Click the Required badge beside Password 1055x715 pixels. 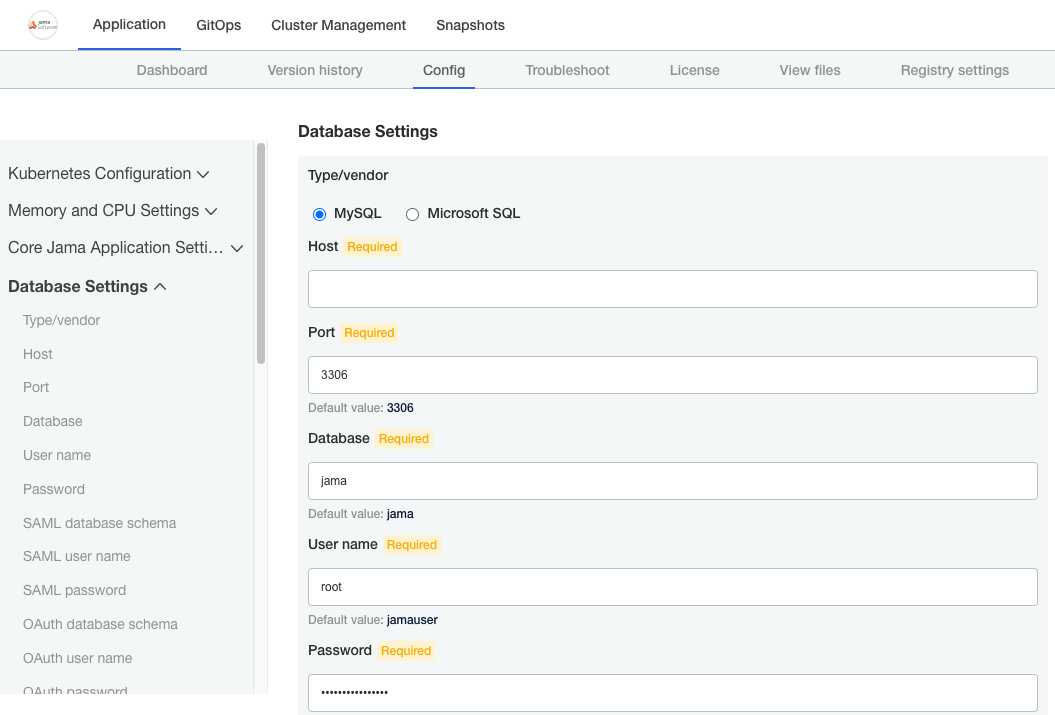[x=406, y=650]
